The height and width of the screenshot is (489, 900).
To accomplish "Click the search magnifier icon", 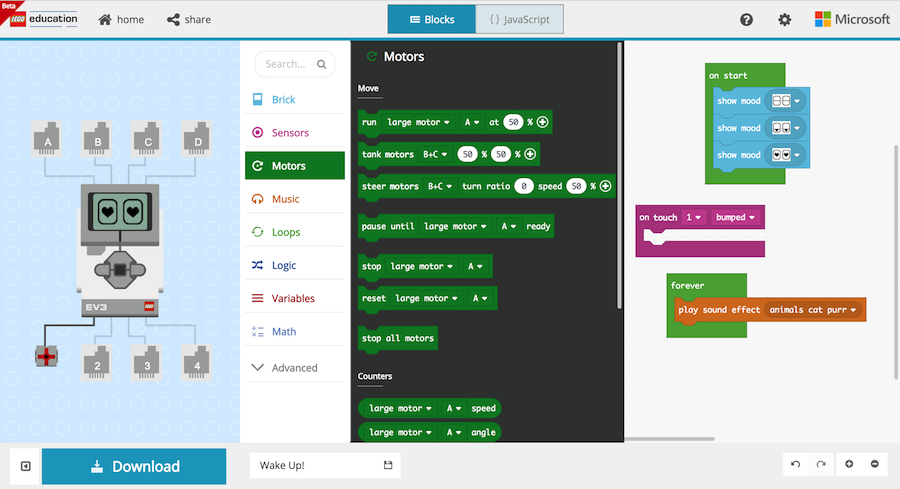I will [322, 64].
